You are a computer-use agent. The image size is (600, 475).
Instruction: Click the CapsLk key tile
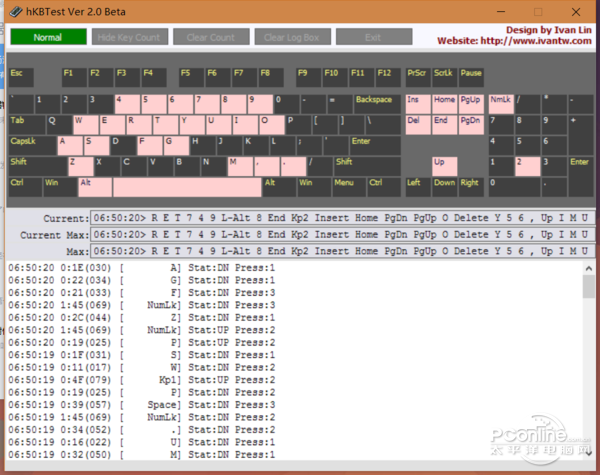pos(33,145)
